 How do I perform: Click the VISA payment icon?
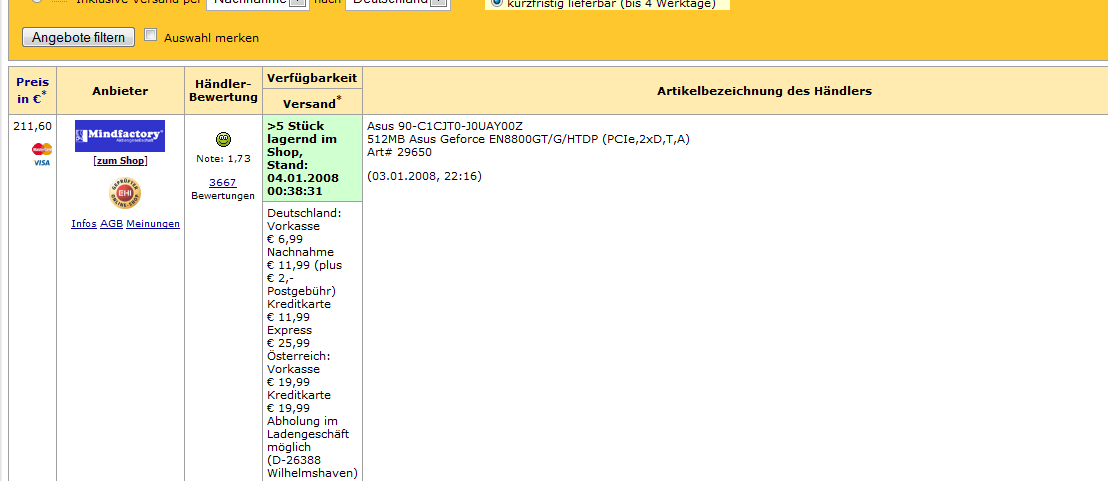[x=42, y=162]
